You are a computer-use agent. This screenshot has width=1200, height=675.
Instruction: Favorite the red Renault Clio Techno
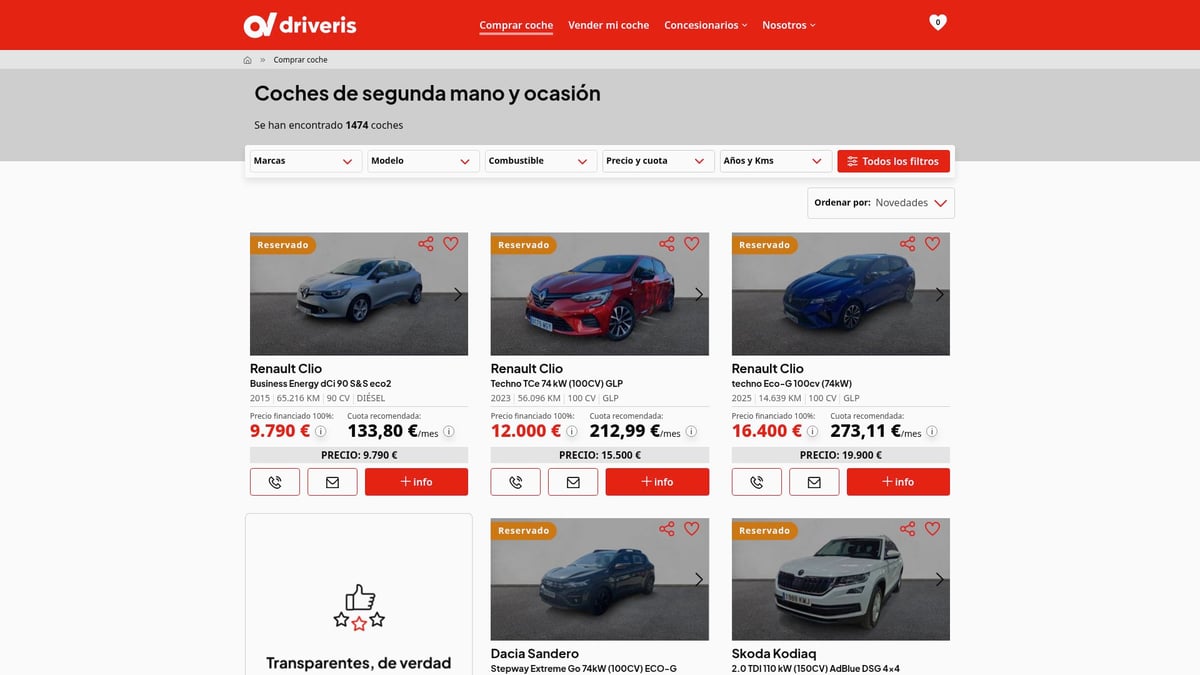point(692,244)
